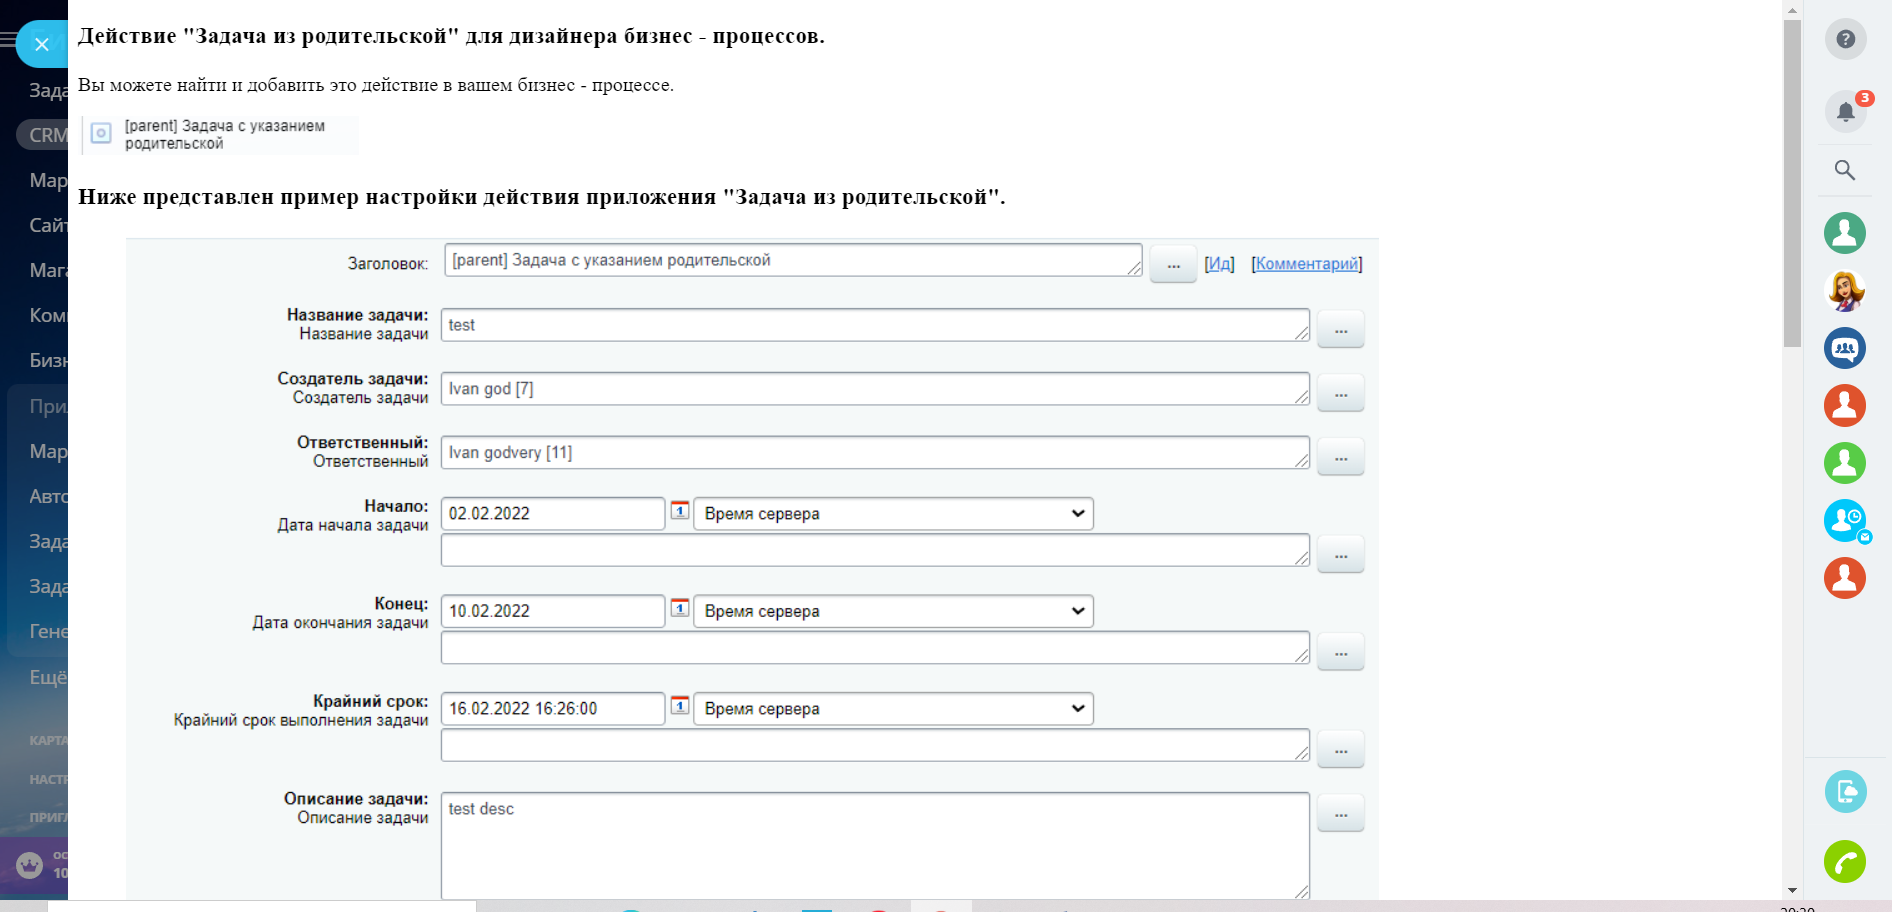
Task: Click the ... button under Начало date row
Action: tap(1341, 554)
